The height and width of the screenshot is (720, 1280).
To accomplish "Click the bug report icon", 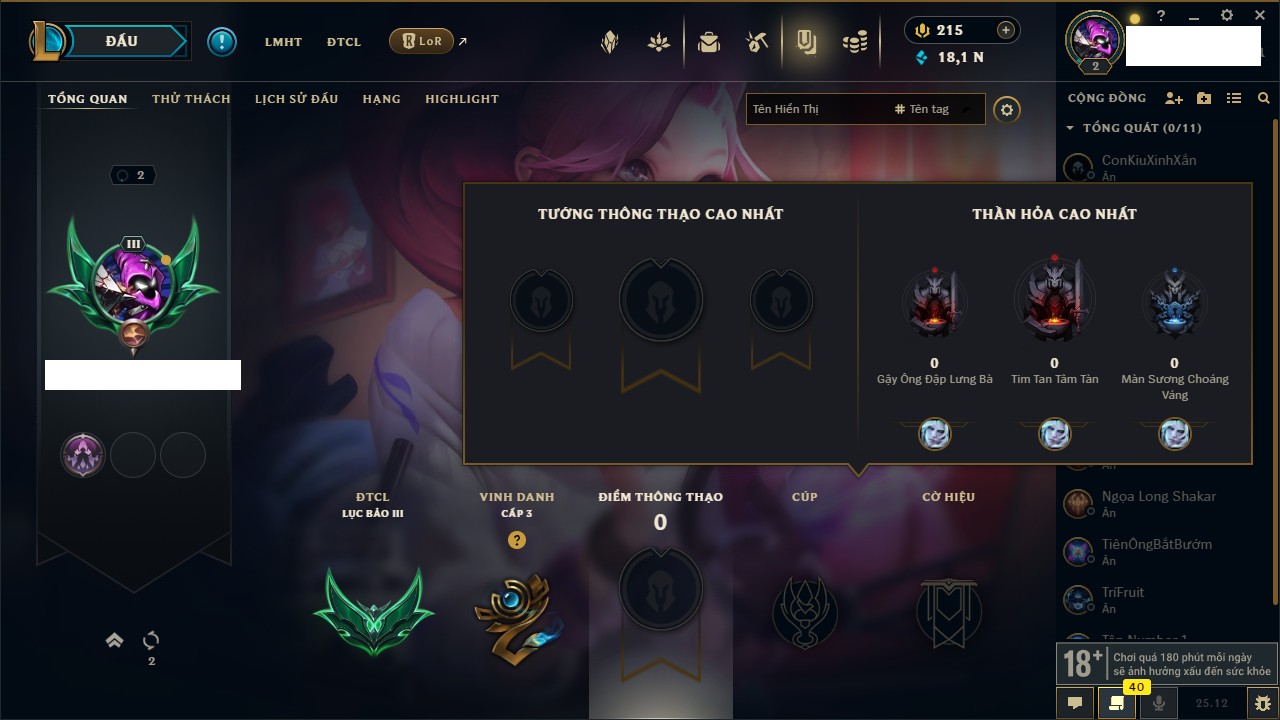I will tap(1263, 703).
